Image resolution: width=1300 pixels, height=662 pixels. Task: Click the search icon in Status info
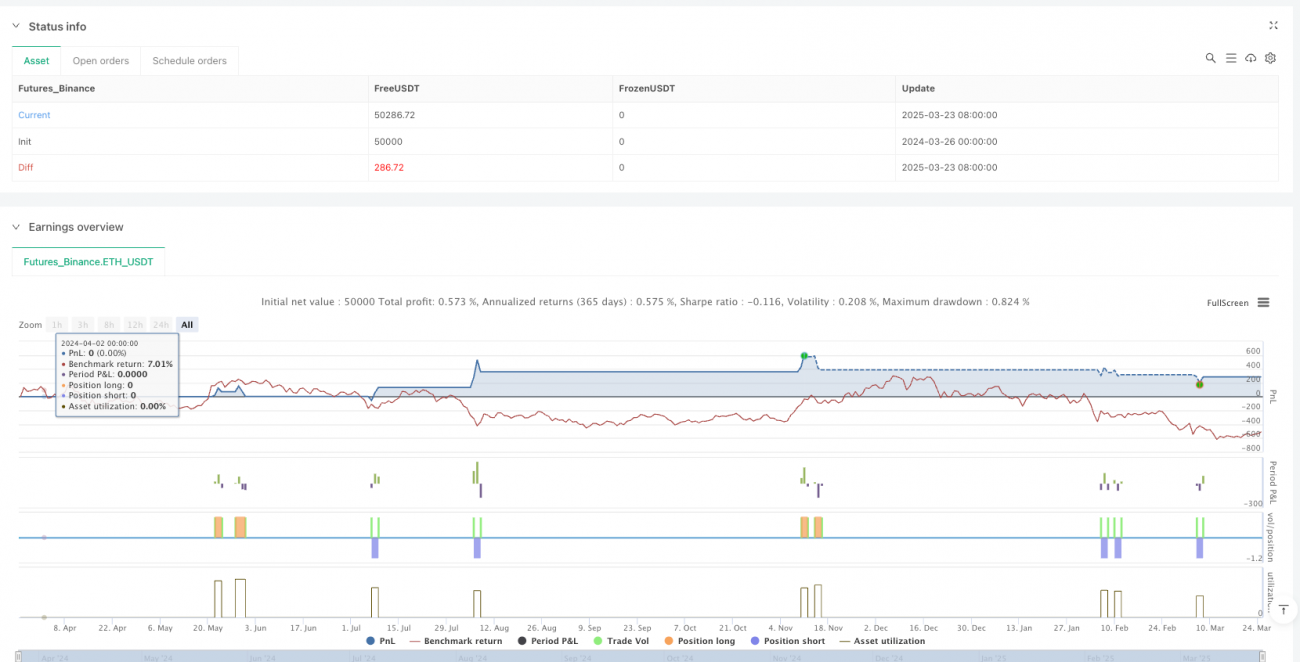(1210, 58)
